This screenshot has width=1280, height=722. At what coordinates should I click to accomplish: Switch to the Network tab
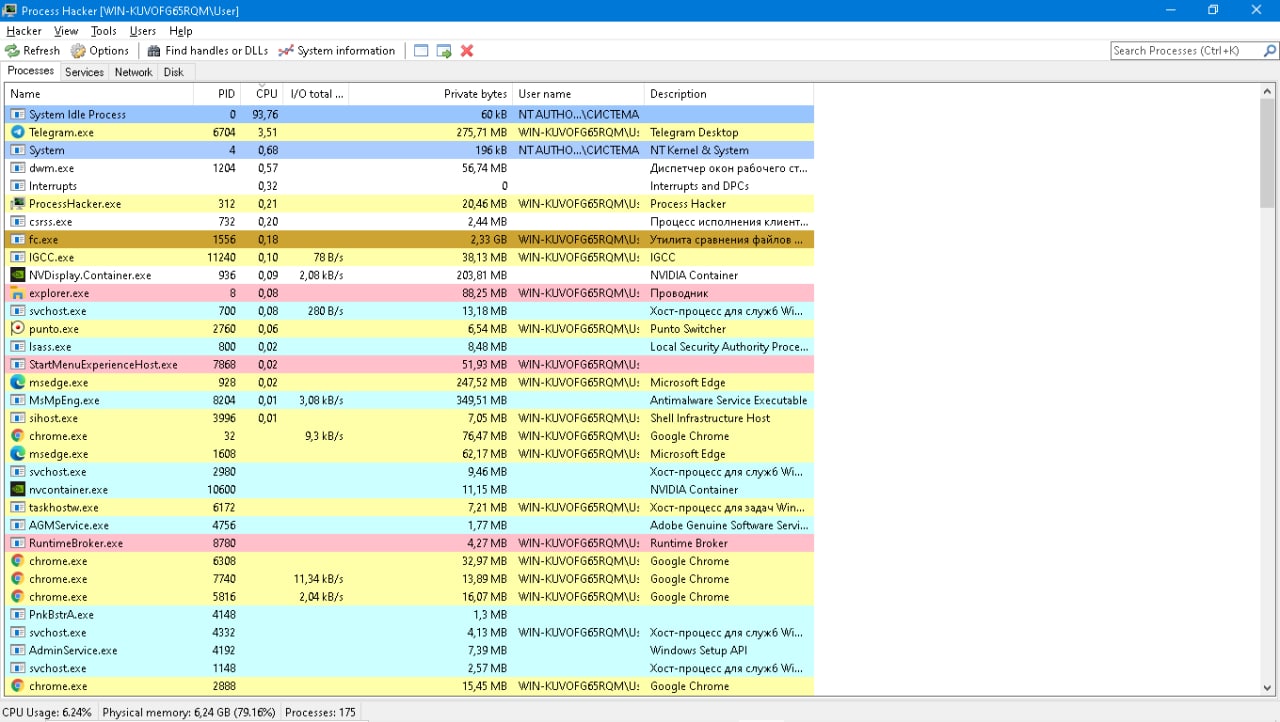pyautogui.click(x=133, y=72)
